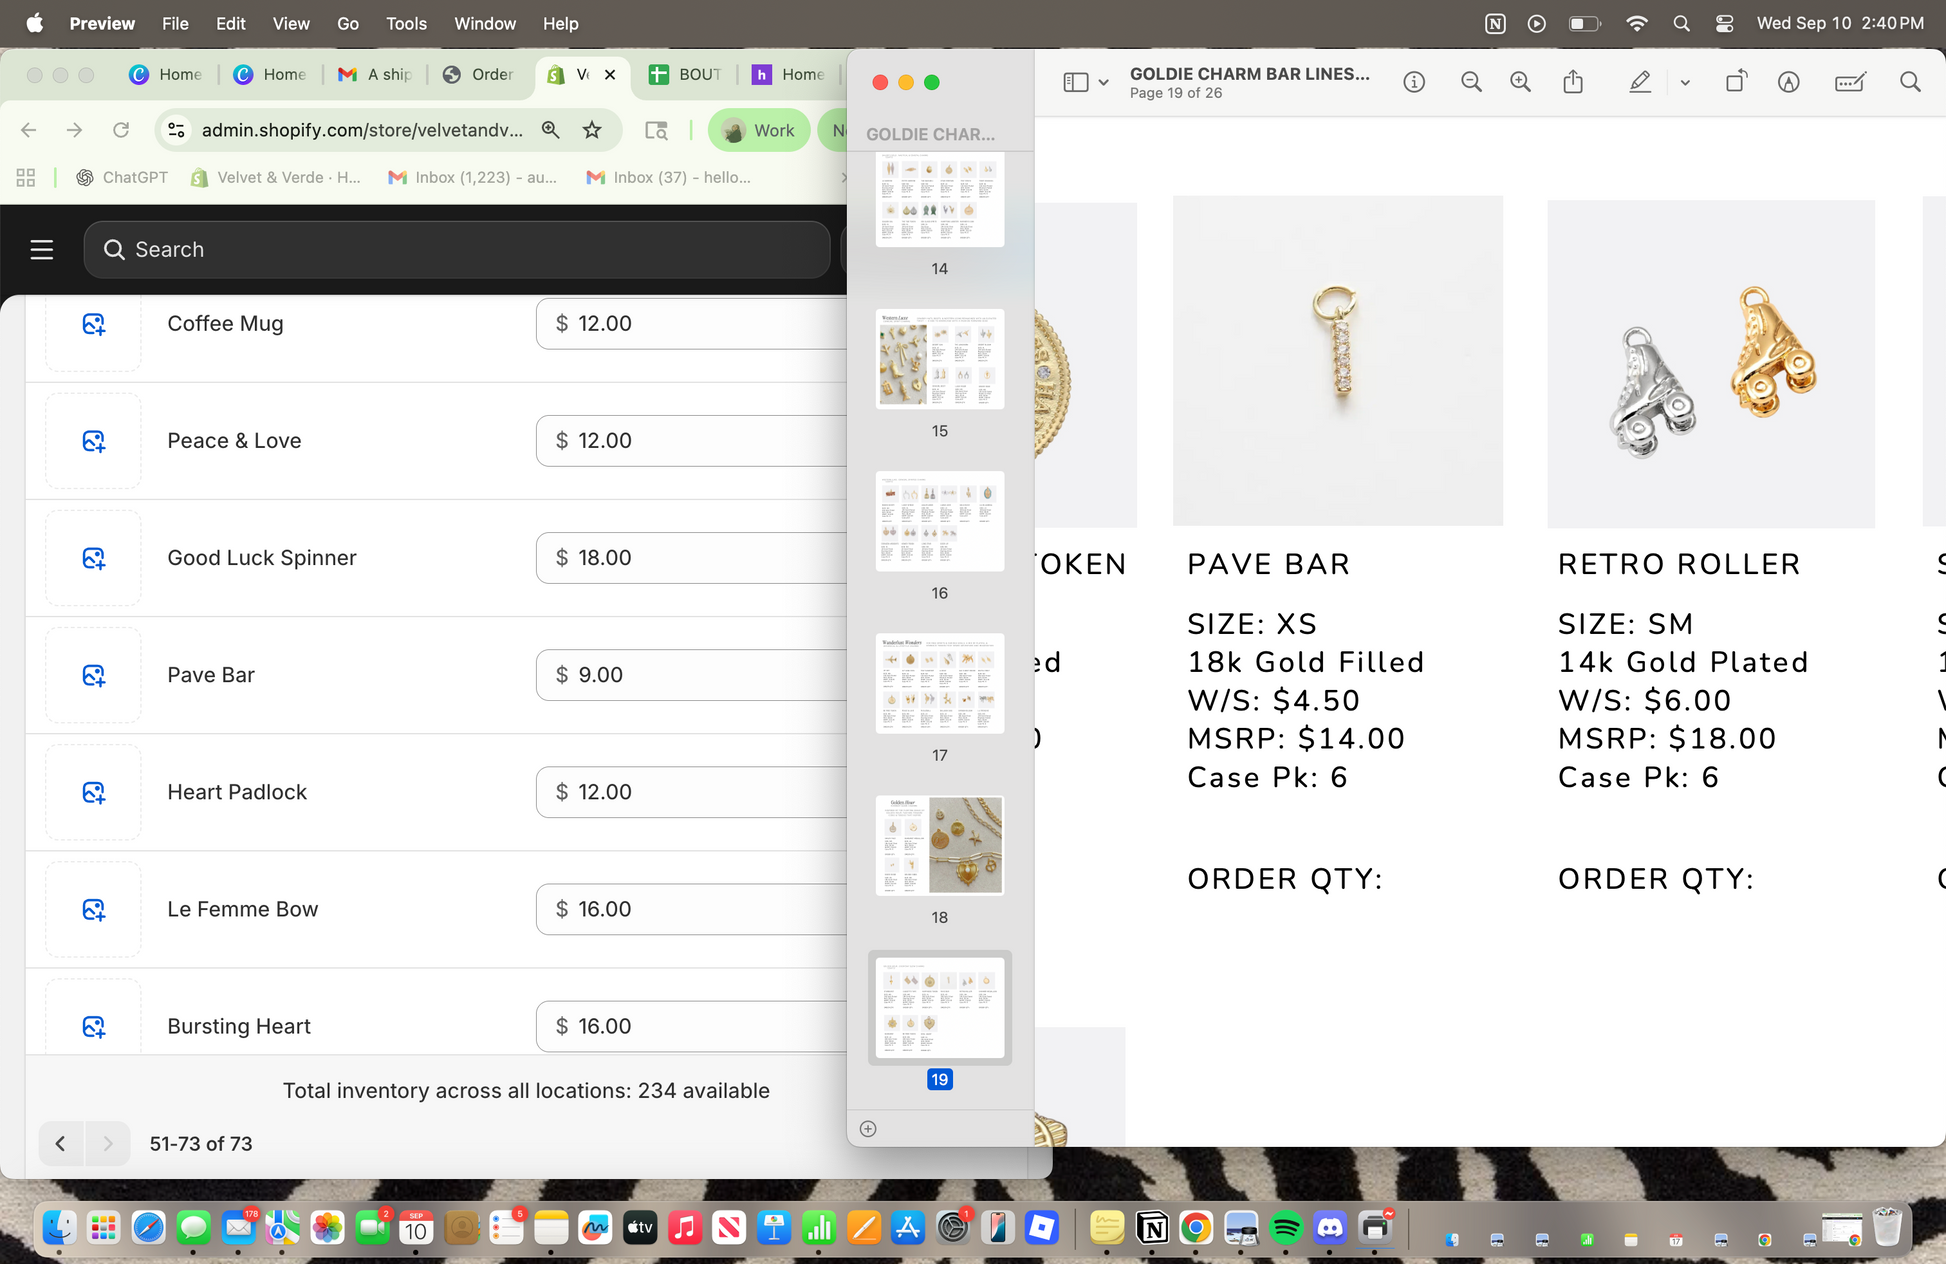1946x1264 pixels.
Task: Open the Chrome apps grid icon
Action: (26, 177)
